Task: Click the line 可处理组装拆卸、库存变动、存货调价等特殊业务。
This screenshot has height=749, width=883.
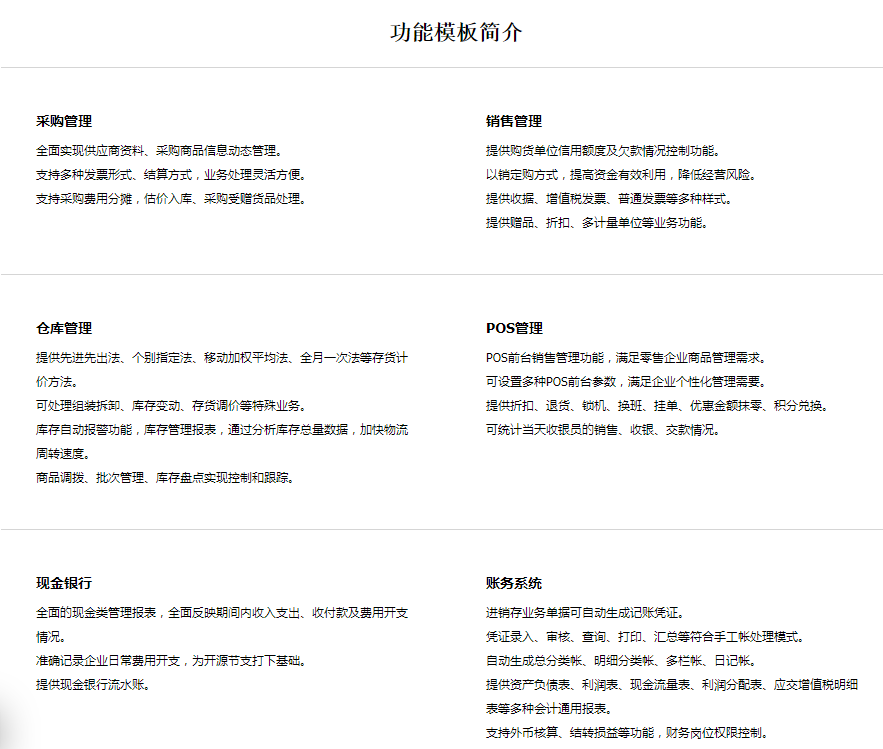Action: (x=171, y=406)
